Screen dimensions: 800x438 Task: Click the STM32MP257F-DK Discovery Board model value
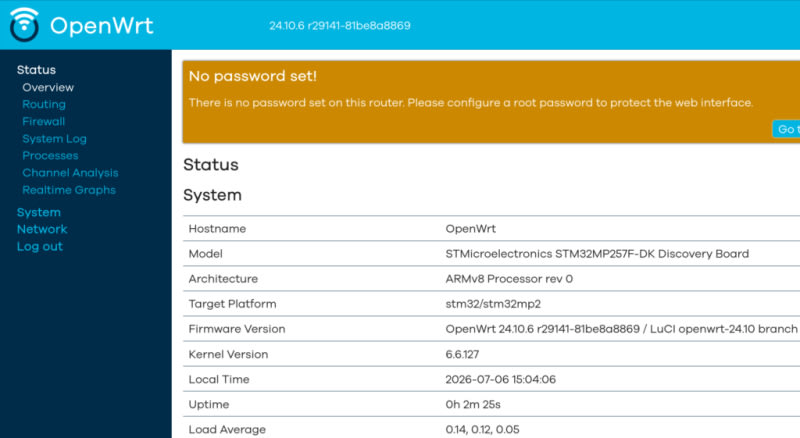[597, 254]
